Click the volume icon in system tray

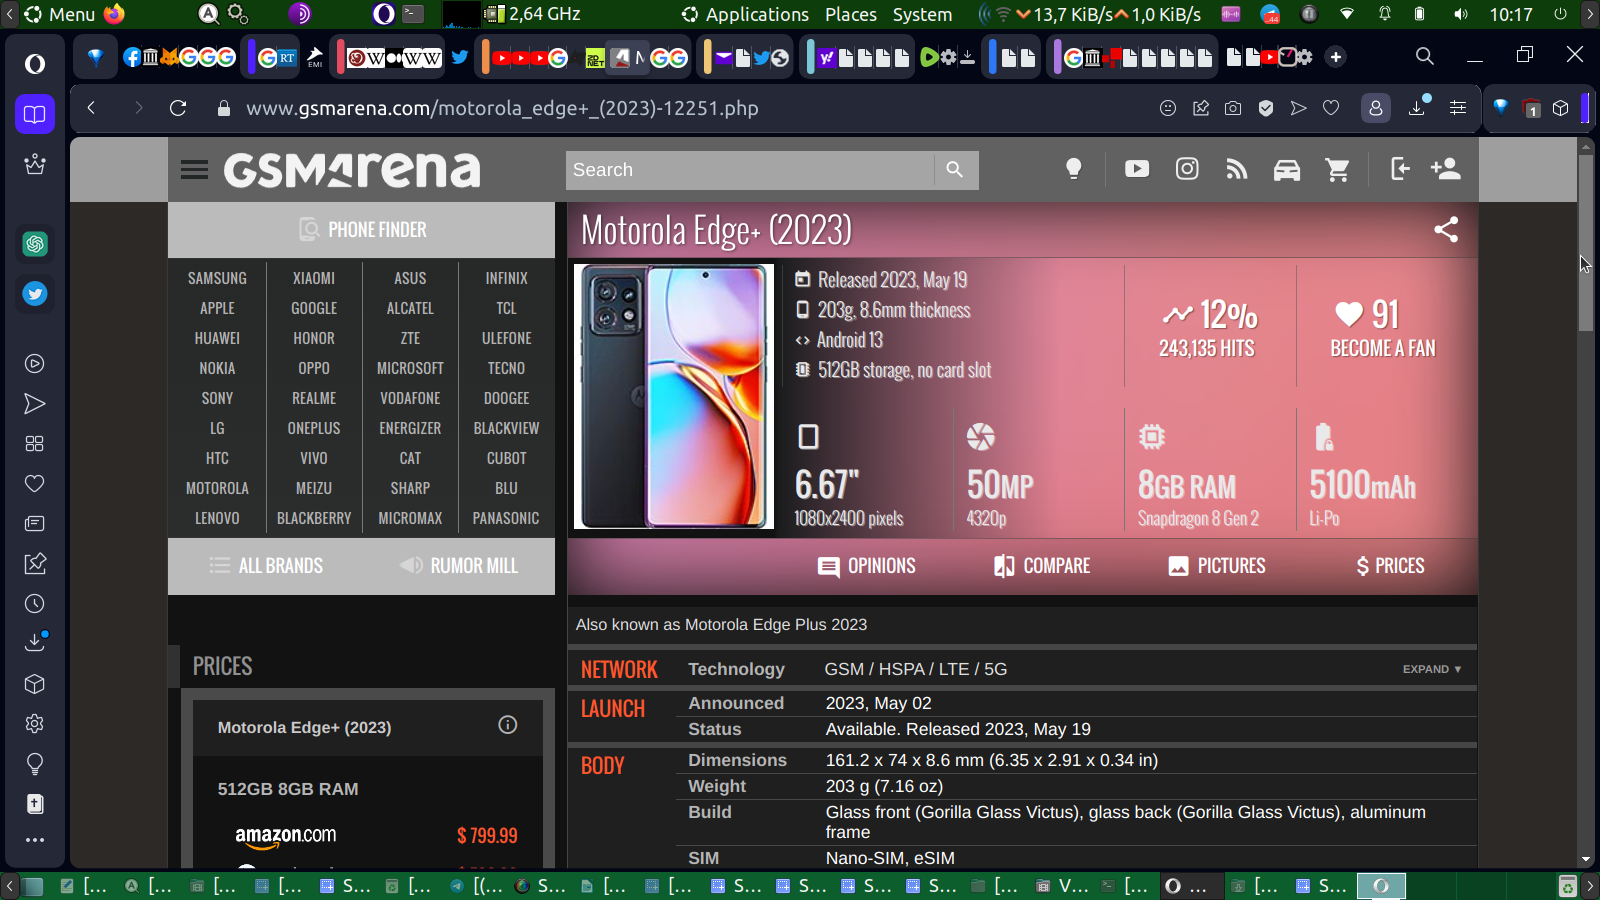pos(1461,14)
